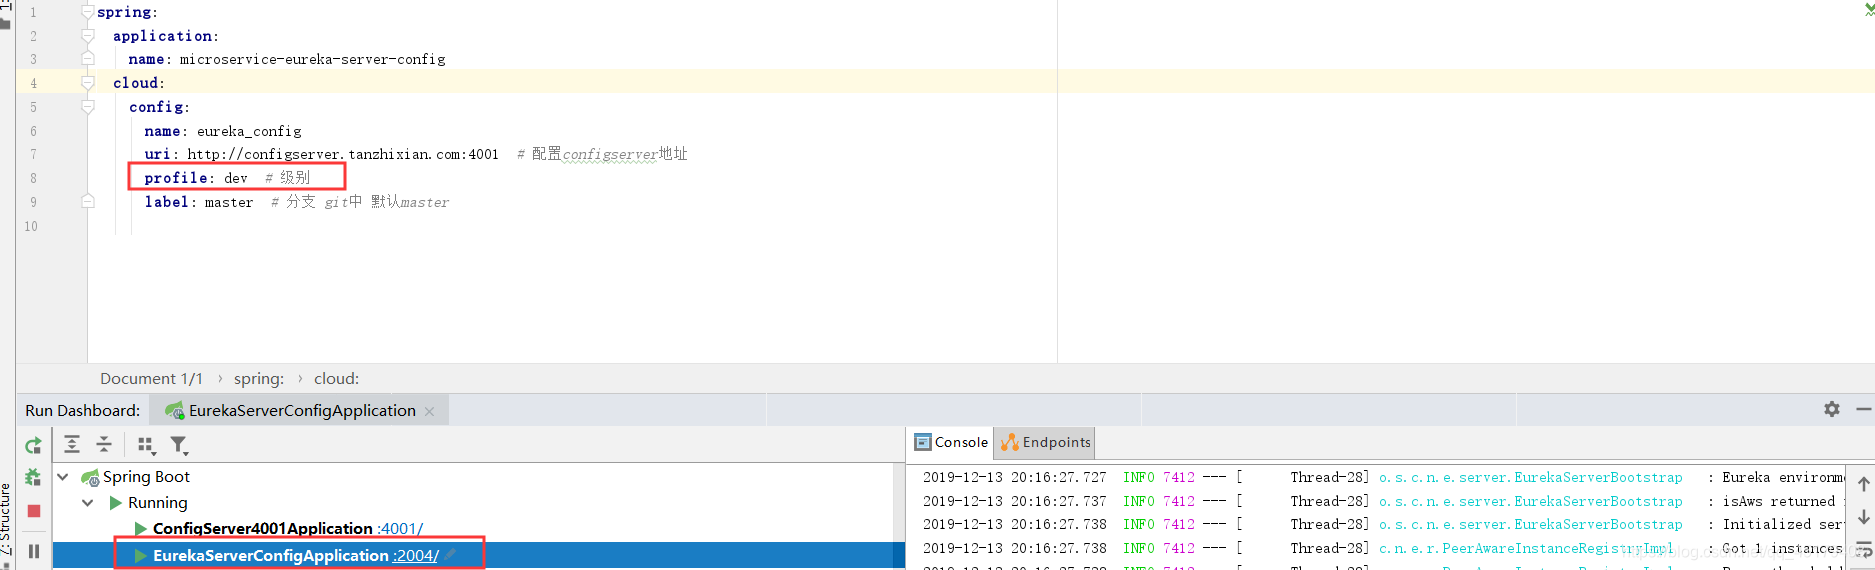1875x570 pixels.
Task: Fold the config: block at line 5
Action: (x=88, y=107)
